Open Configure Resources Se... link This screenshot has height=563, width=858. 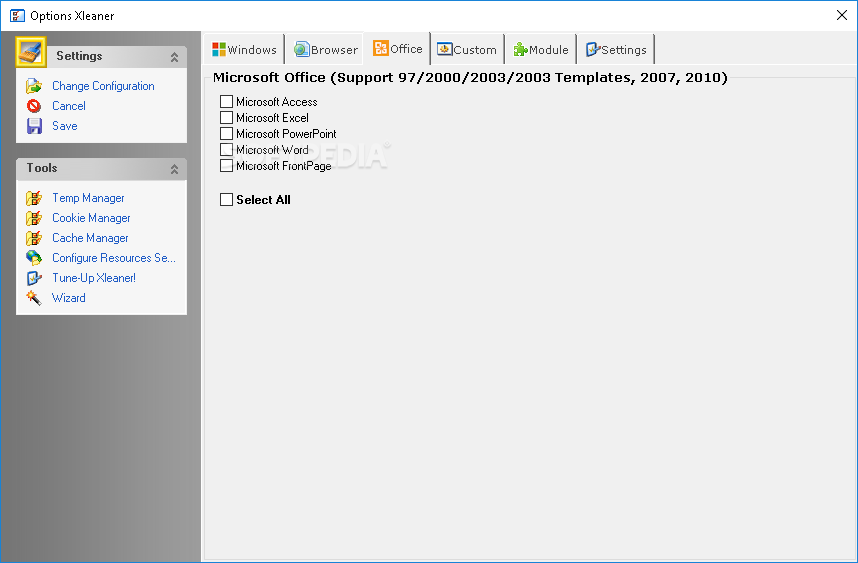click(x=114, y=258)
